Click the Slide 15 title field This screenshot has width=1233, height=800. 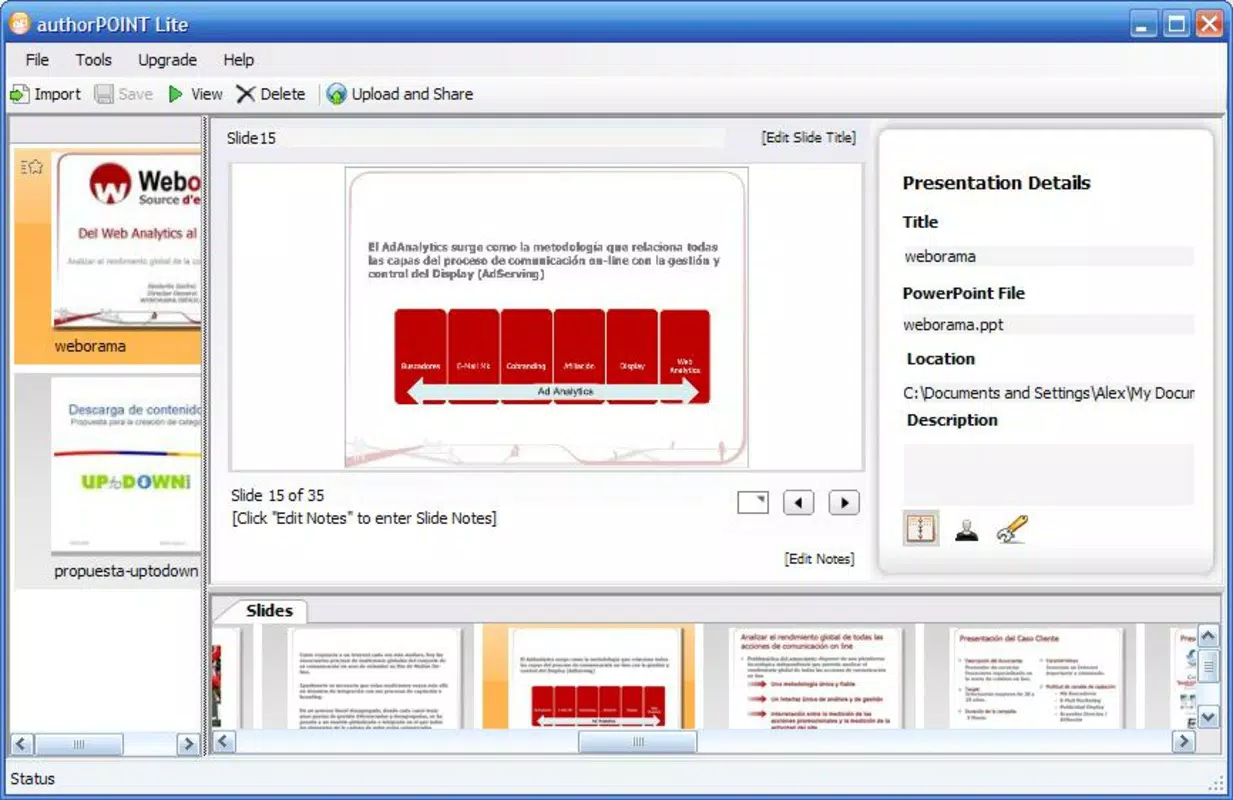pyautogui.click(x=475, y=138)
